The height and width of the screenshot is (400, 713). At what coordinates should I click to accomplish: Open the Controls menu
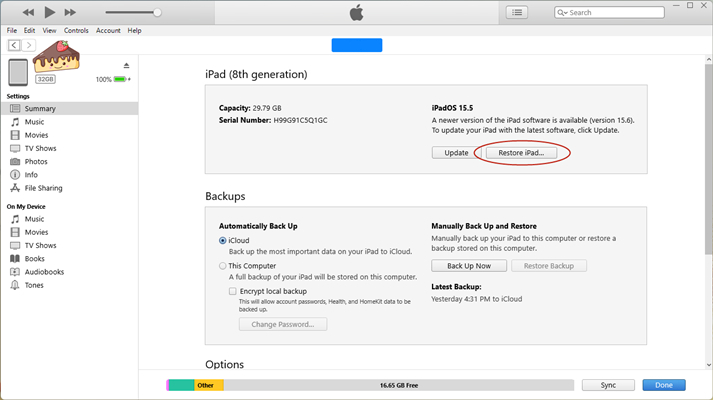[x=76, y=31]
